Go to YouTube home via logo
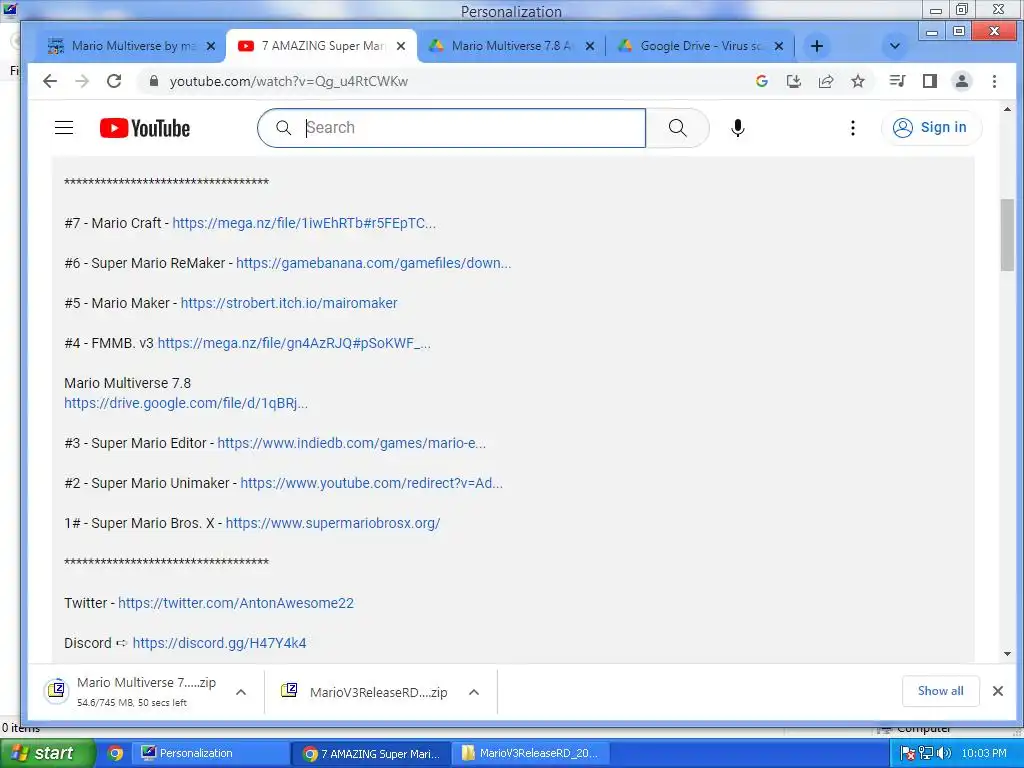The height and width of the screenshot is (768, 1024). pos(145,128)
